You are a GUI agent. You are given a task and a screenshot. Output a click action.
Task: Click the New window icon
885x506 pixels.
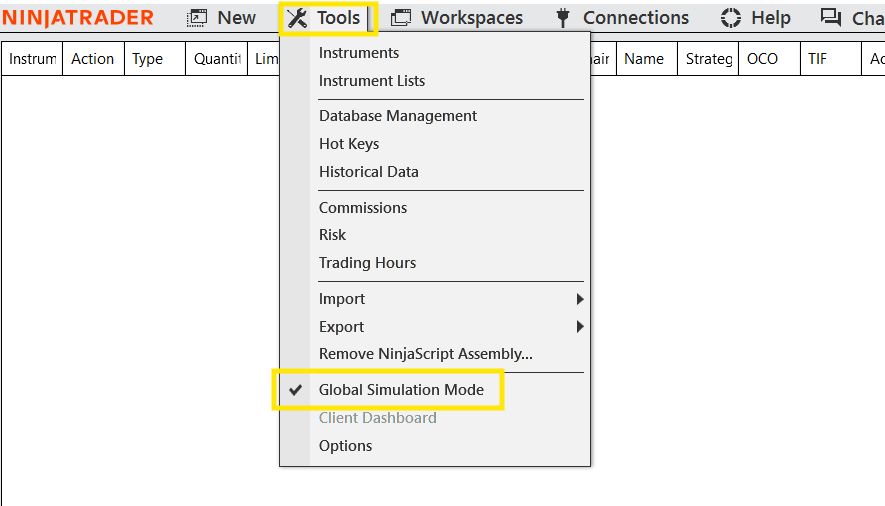pyautogui.click(x=198, y=18)
